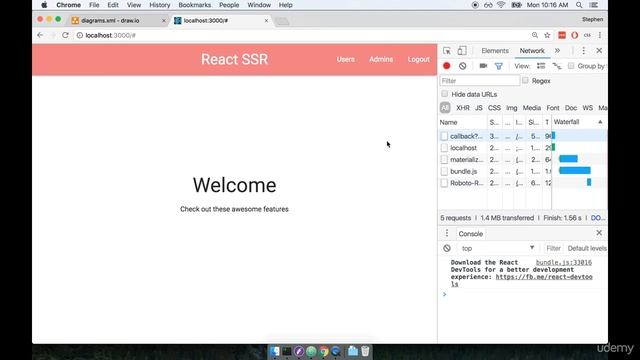
Task: Filter requests by CSS type
Action: [x=494, y=108]
